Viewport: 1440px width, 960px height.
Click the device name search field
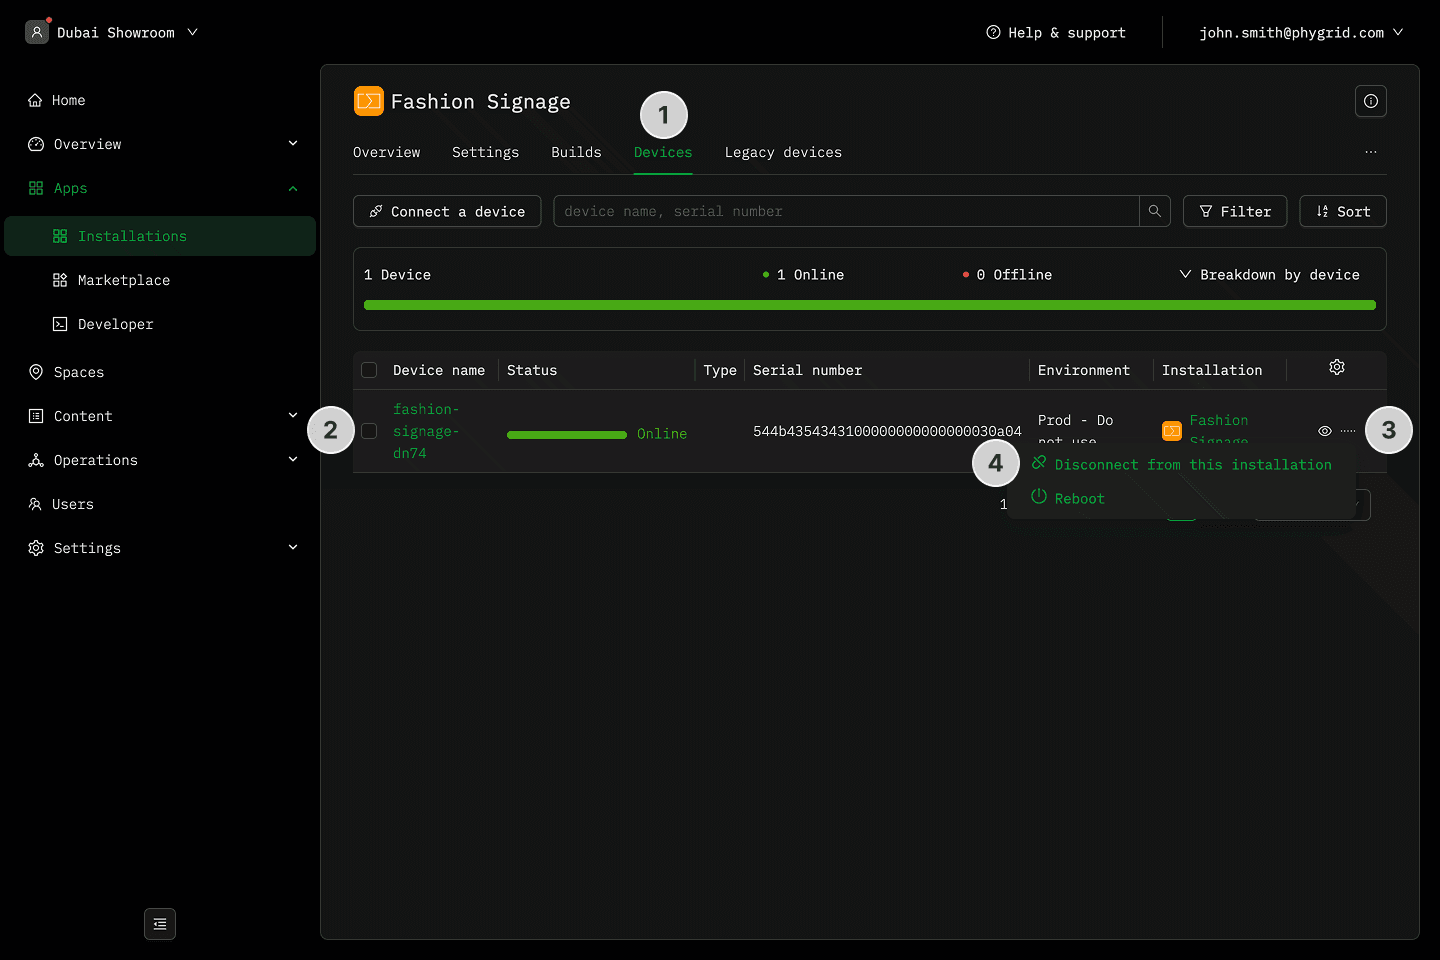[845, 211]
